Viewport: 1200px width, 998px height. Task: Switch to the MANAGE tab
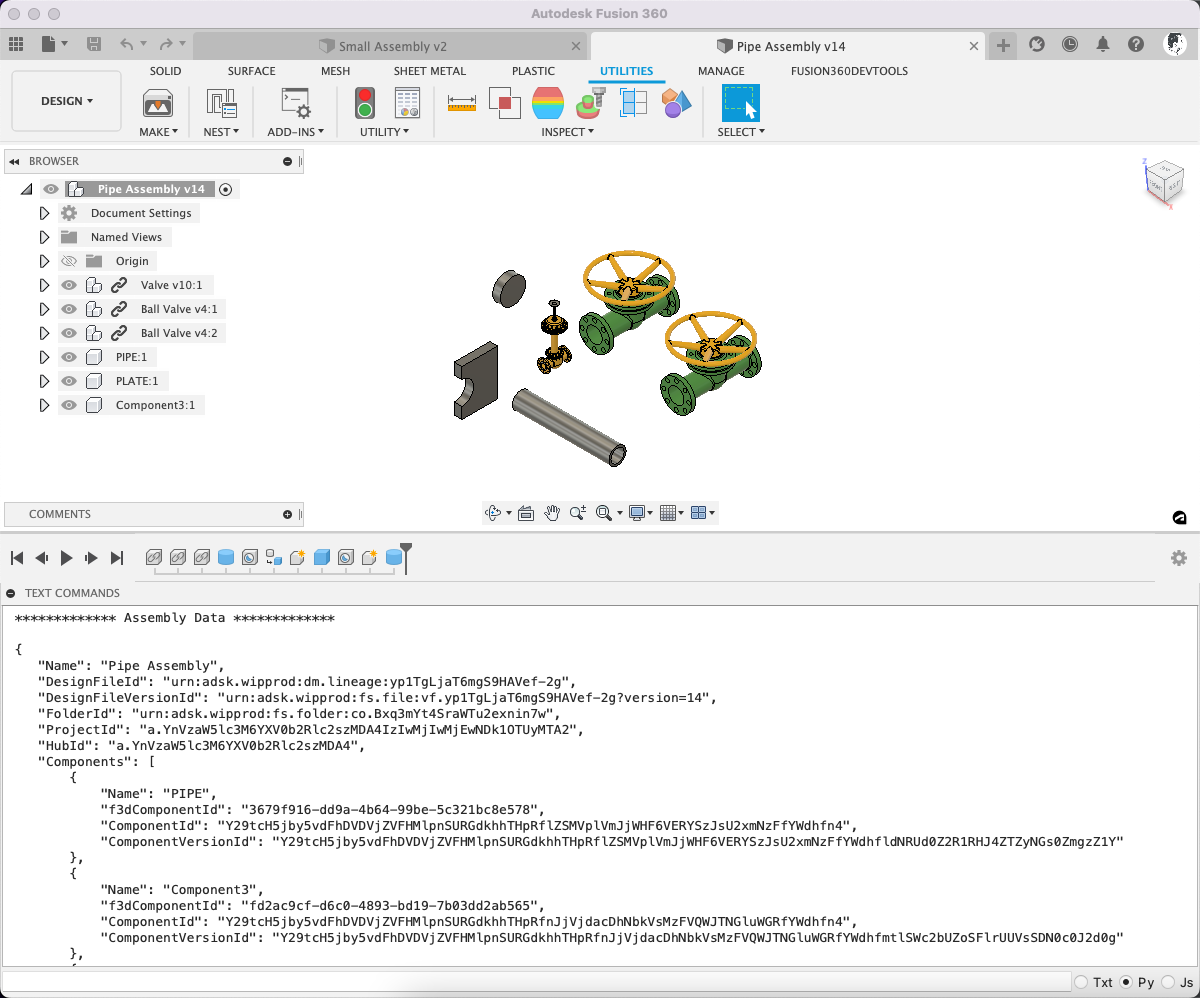[721, 71]
